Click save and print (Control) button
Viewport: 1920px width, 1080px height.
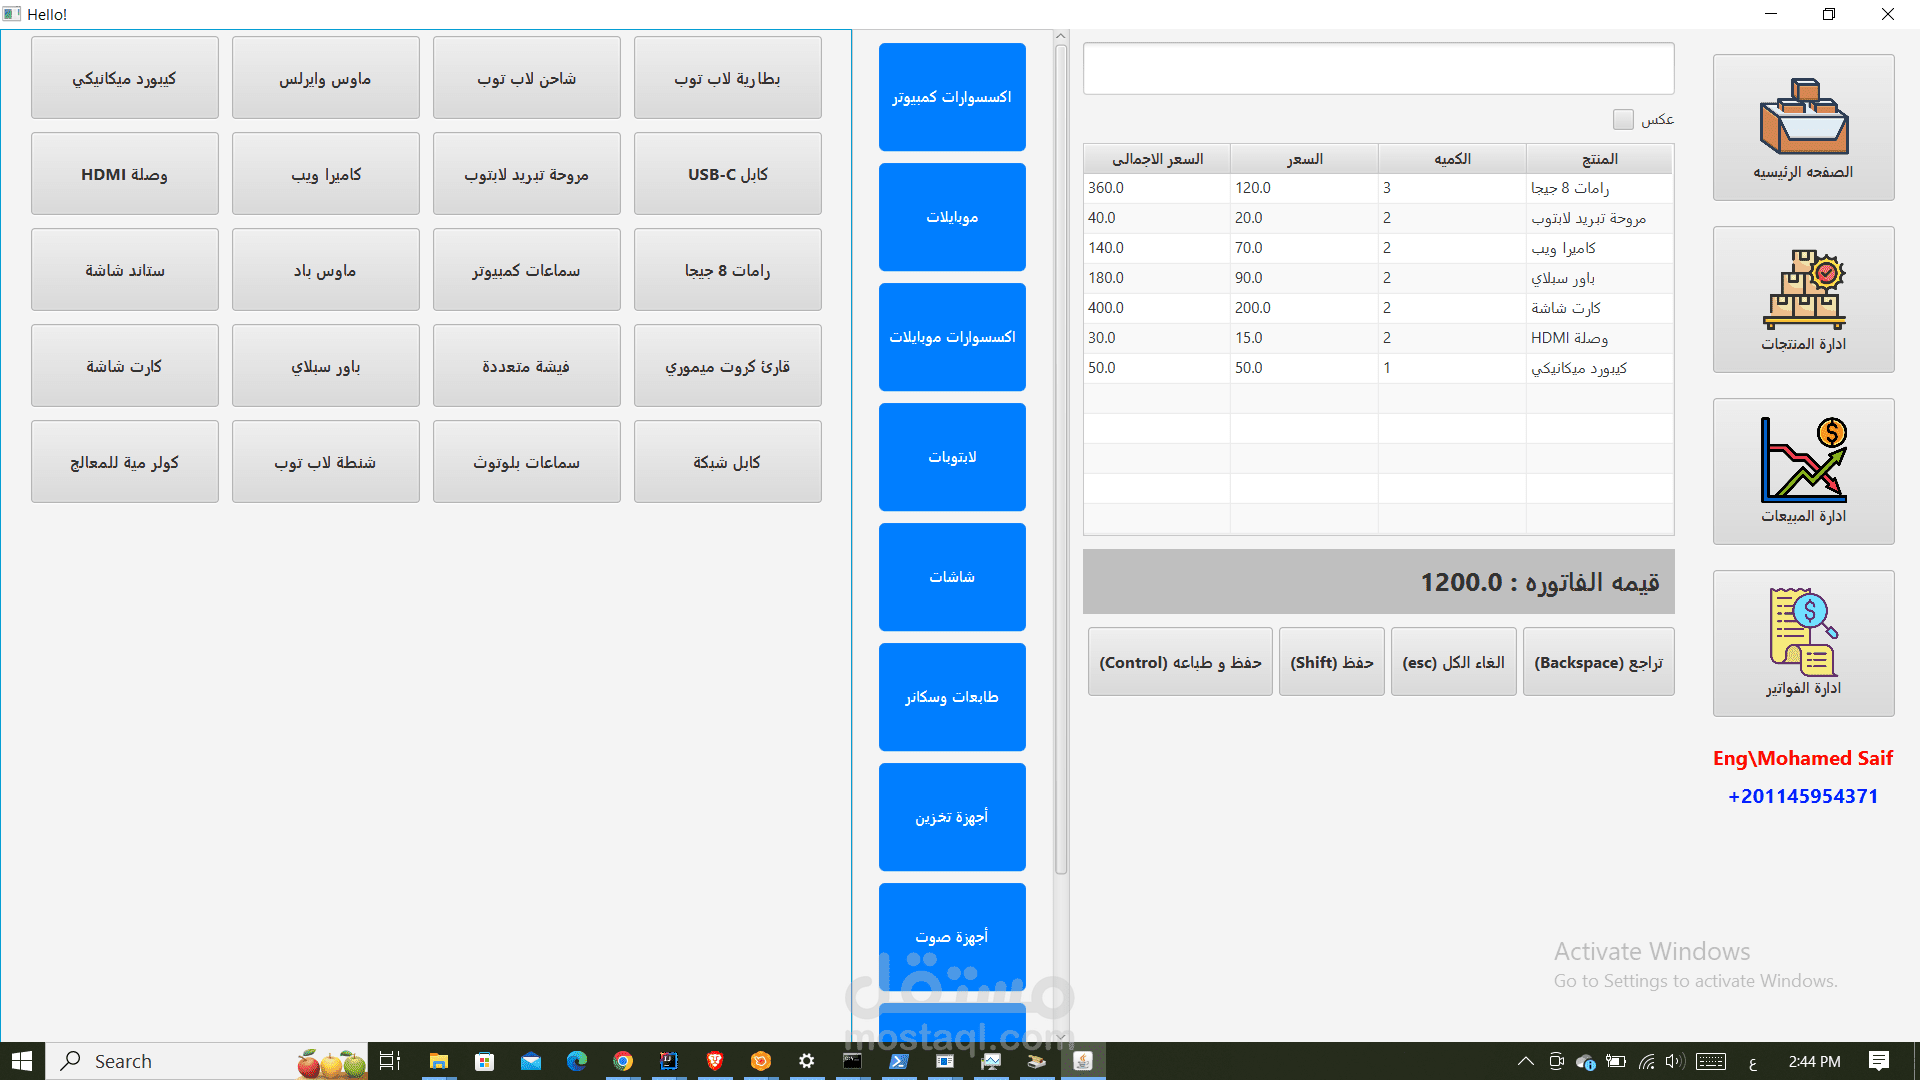[x=1180, y=662]
